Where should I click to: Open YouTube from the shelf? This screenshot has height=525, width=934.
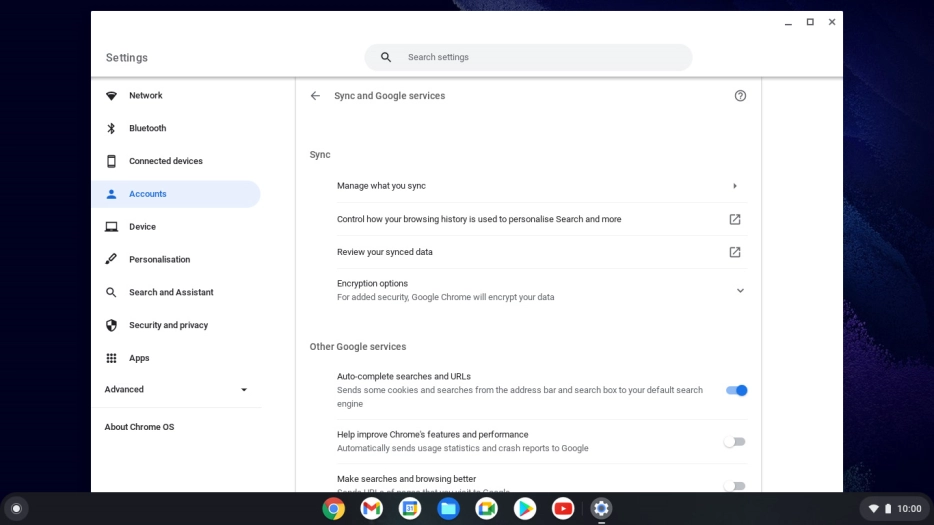click(563, 508)
